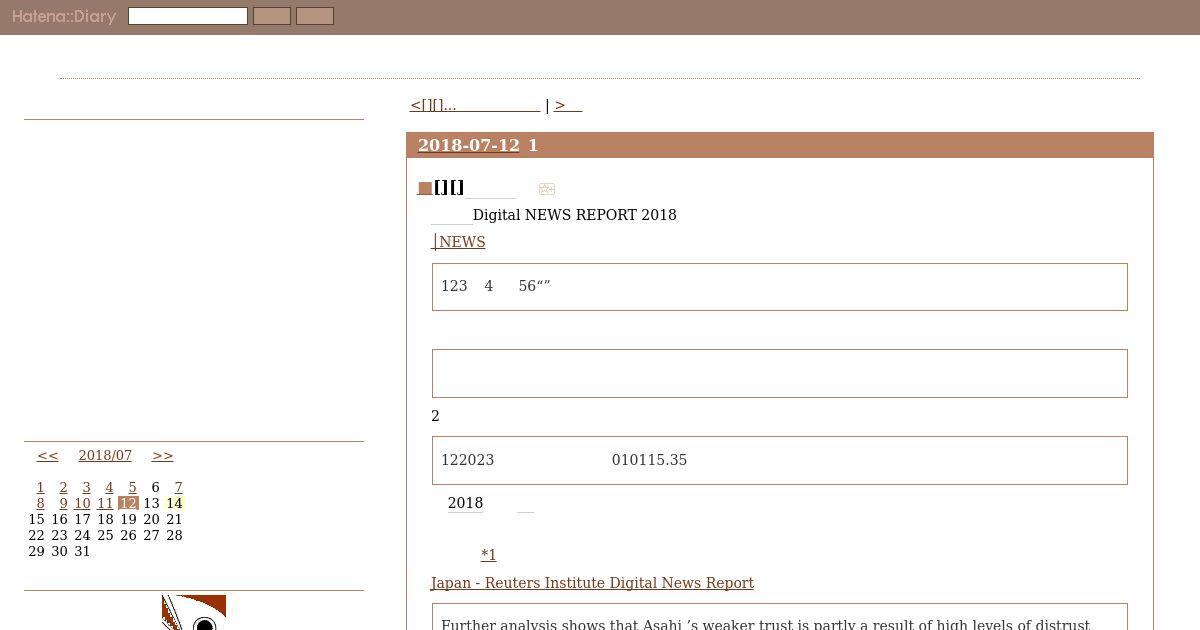Click the second blank button in the header
Viewport: 1200px width, 630px height.
pos(315,16)
